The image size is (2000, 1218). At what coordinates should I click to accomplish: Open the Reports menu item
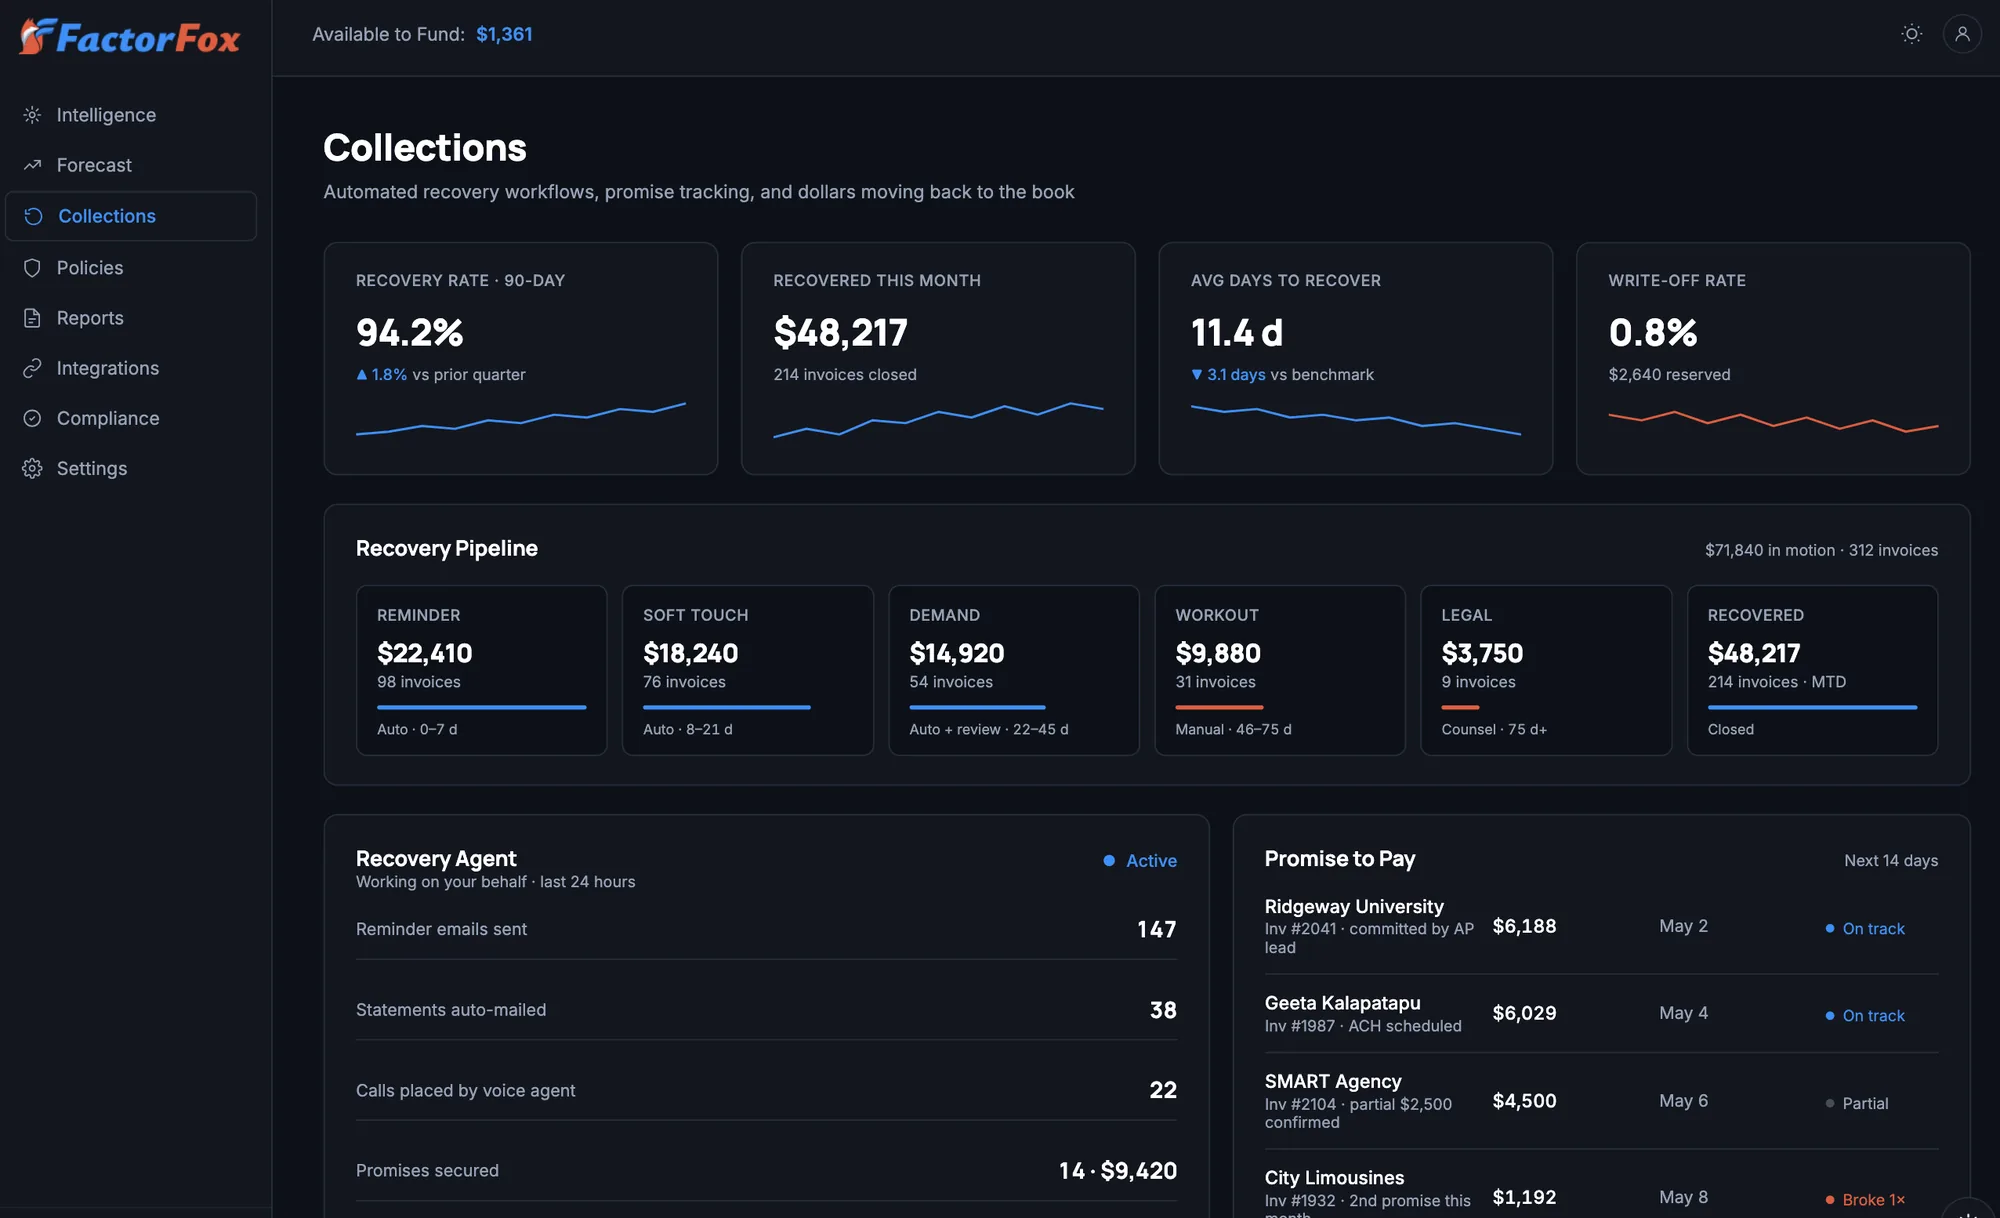click(x=131, y=318)
